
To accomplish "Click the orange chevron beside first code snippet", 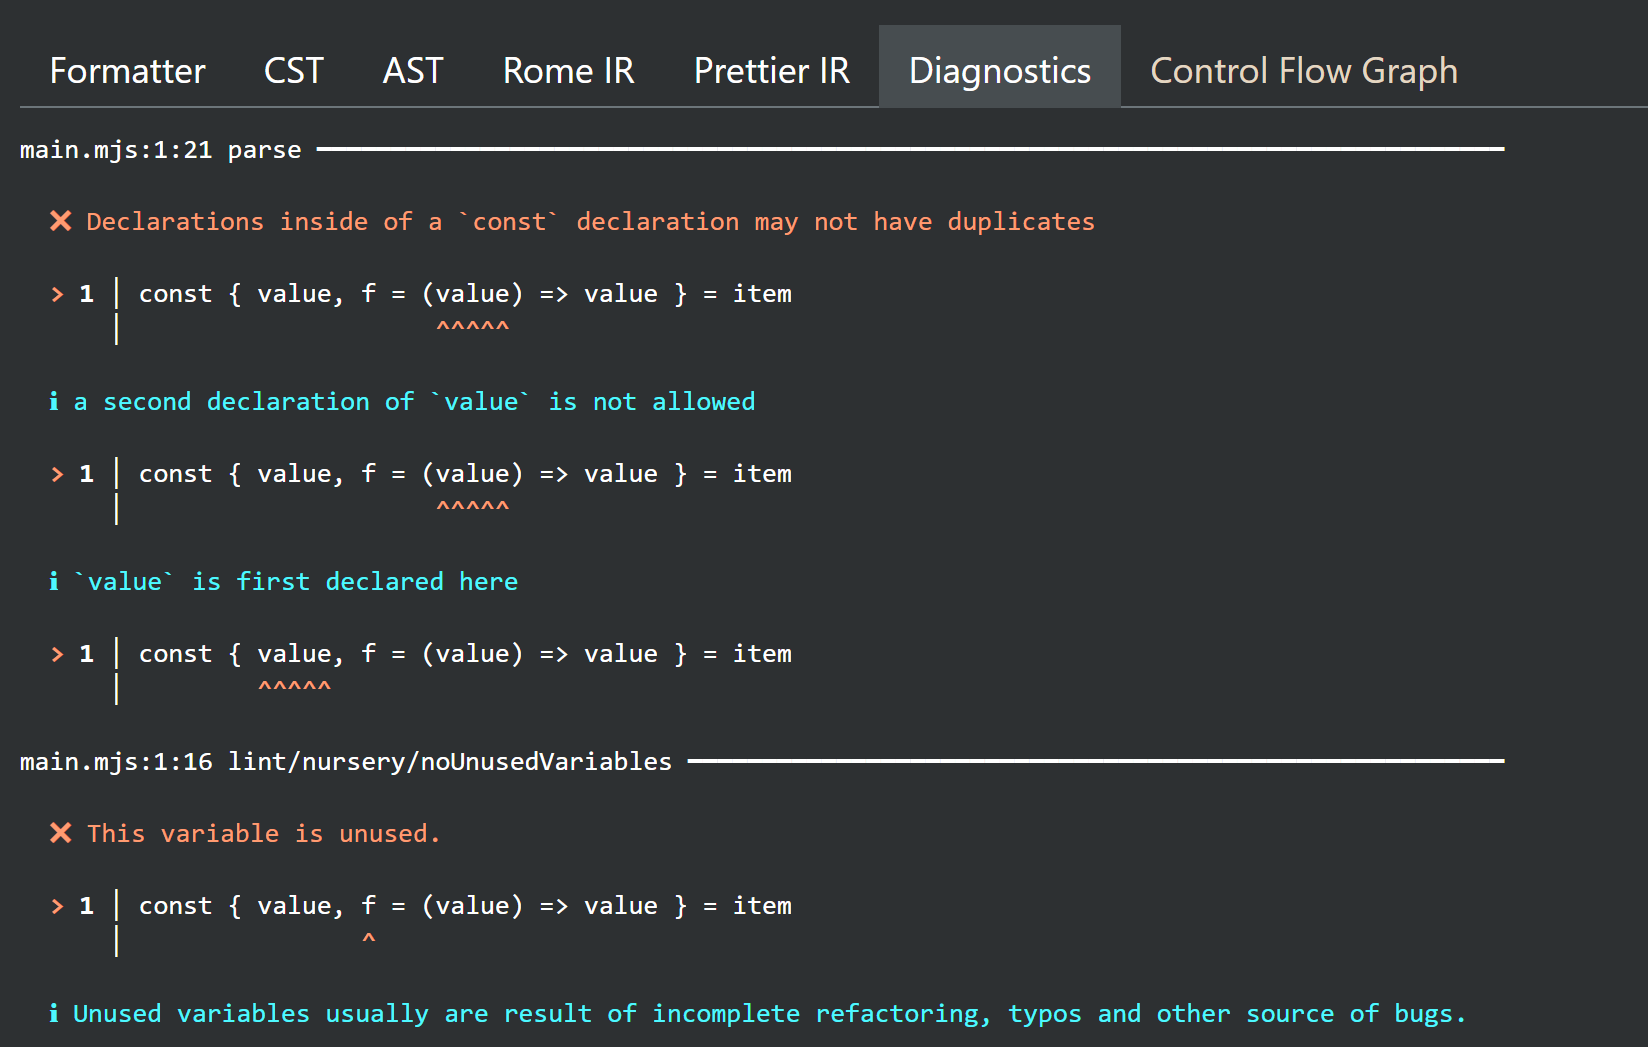I will 55,293.
